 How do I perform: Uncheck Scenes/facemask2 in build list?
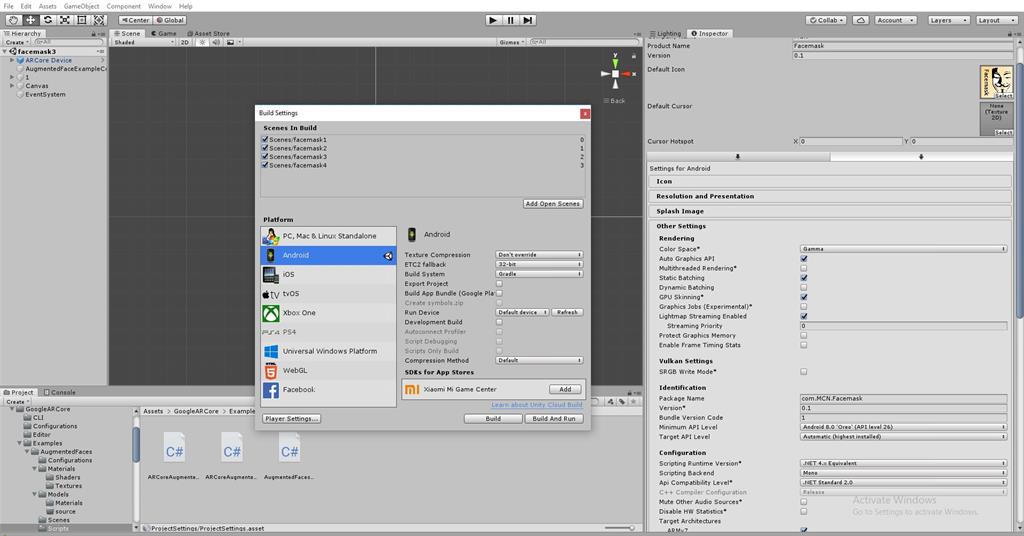point(265,148)
